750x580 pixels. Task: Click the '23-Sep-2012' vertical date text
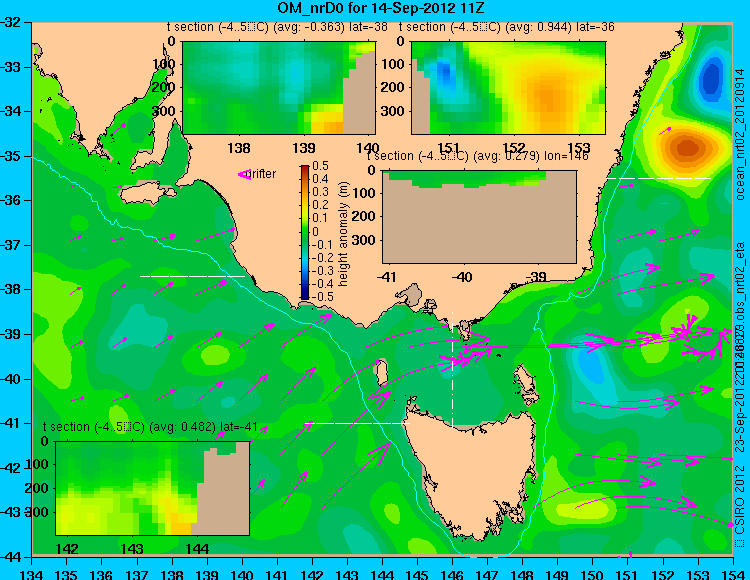coord(740,416)
